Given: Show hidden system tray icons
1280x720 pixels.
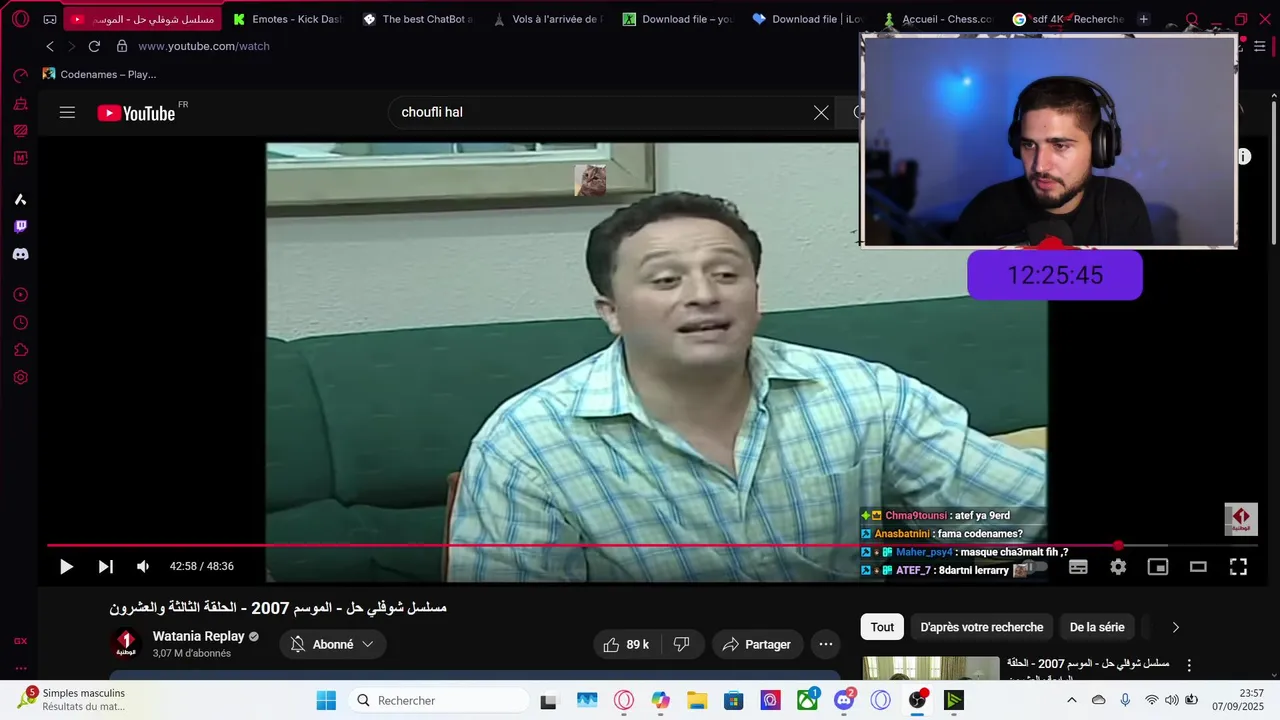Looking at the screenshot, I should click(1072, 700).
